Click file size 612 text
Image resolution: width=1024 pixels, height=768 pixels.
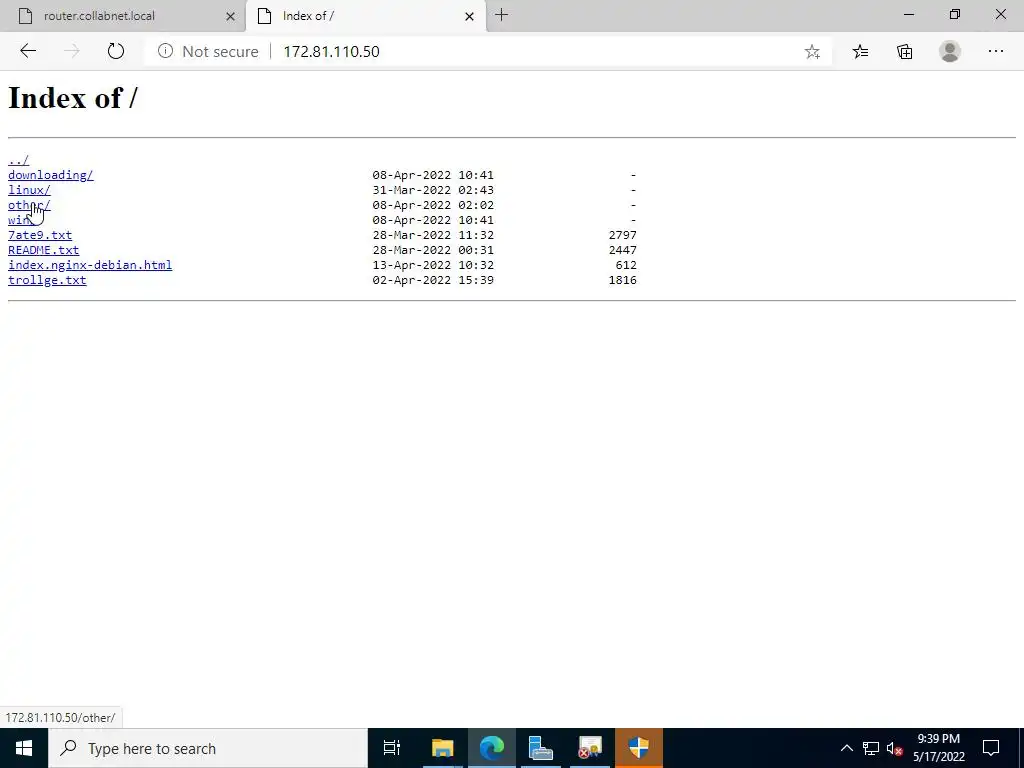coord(626,265)
